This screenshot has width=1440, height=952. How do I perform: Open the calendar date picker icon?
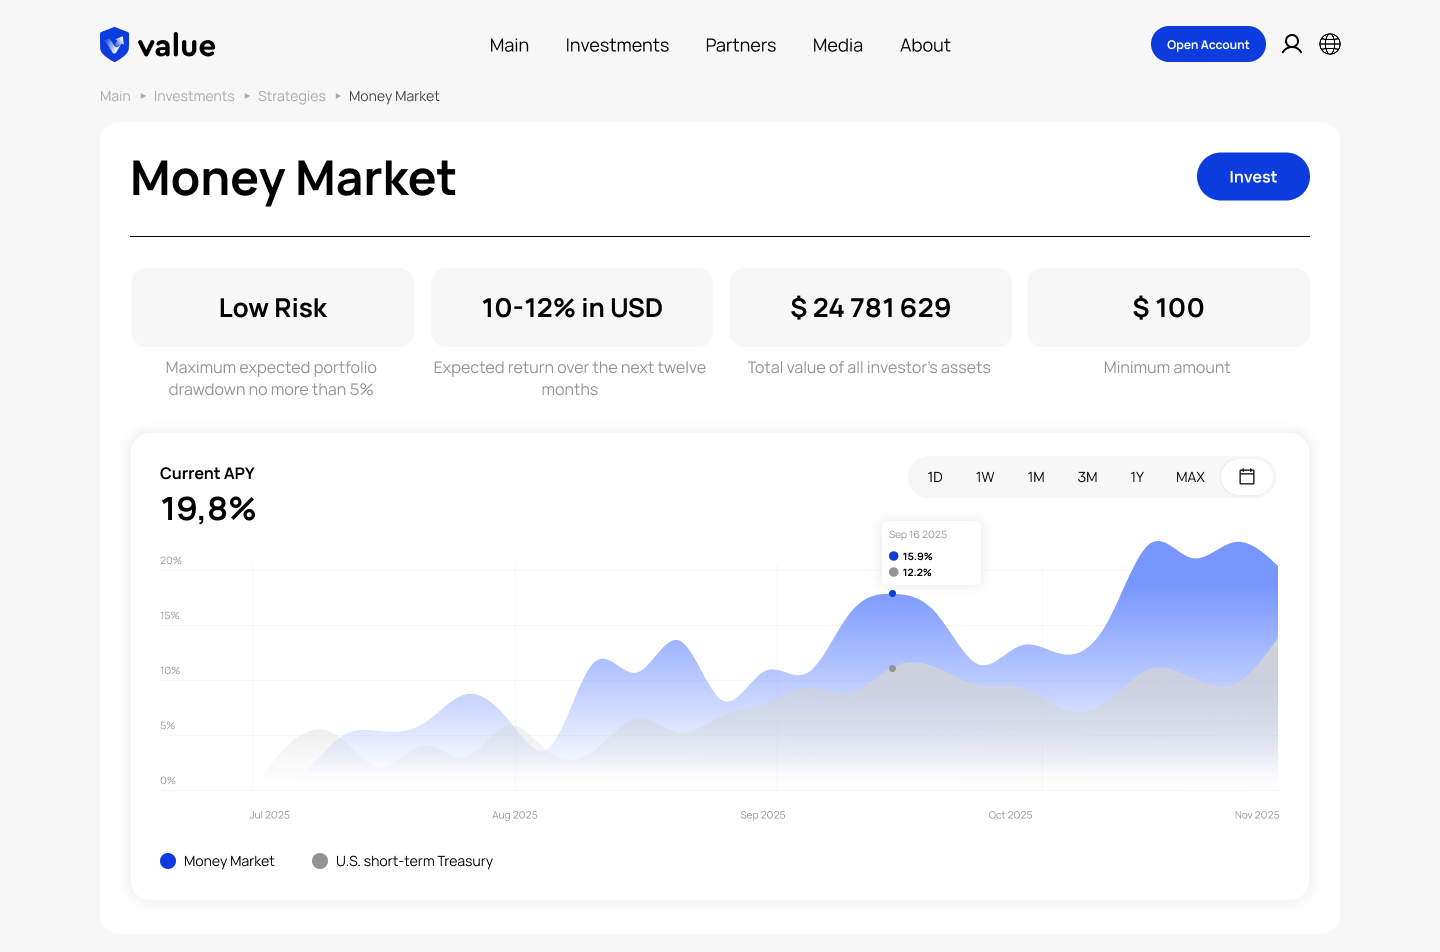click(x=1246, y=477)
